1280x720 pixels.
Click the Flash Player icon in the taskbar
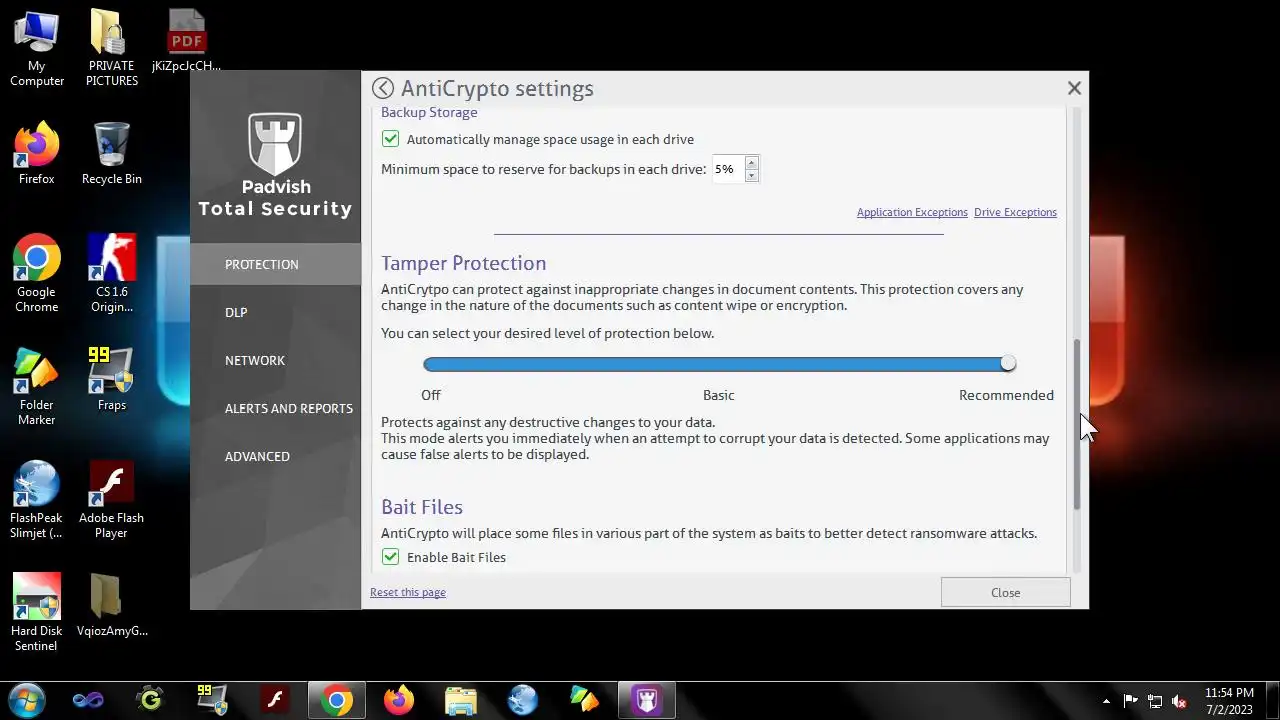click(x=274, y=700)
